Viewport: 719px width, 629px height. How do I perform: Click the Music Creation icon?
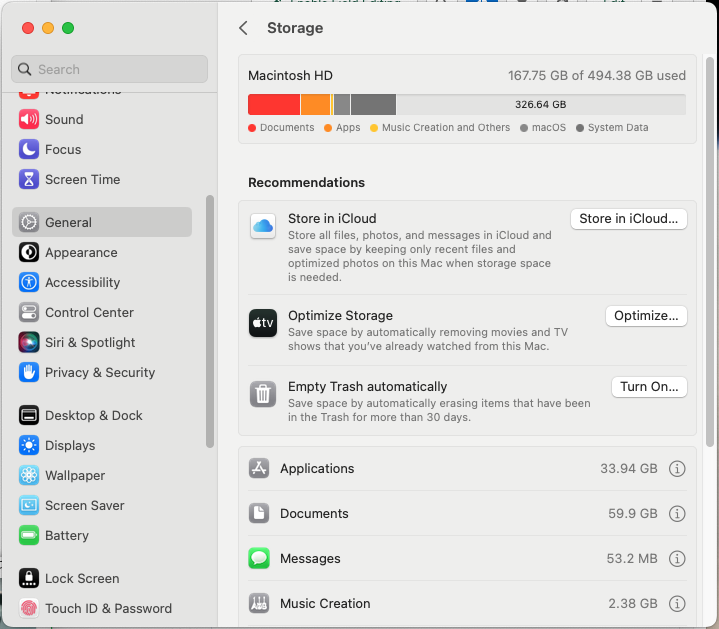tap(259, 603)
